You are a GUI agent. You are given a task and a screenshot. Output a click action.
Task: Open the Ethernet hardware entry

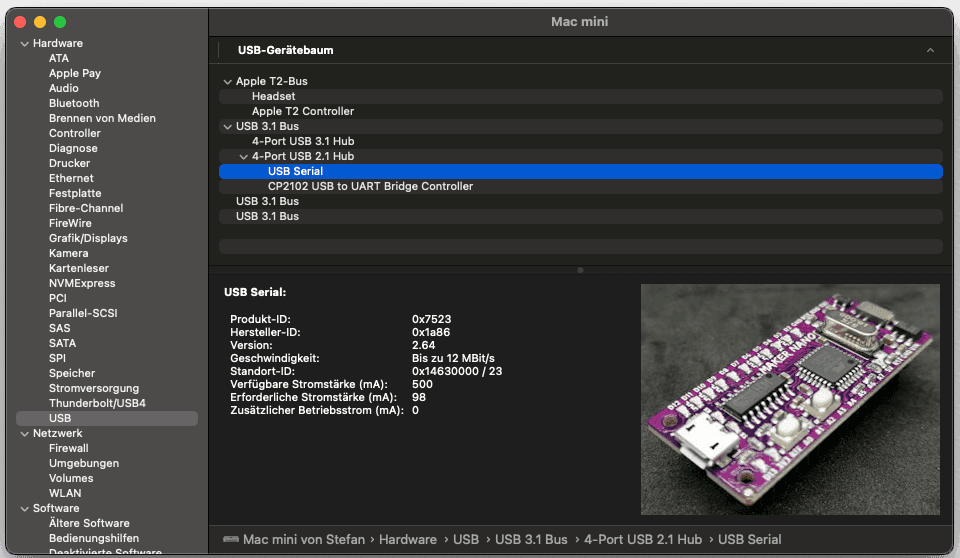71,178
